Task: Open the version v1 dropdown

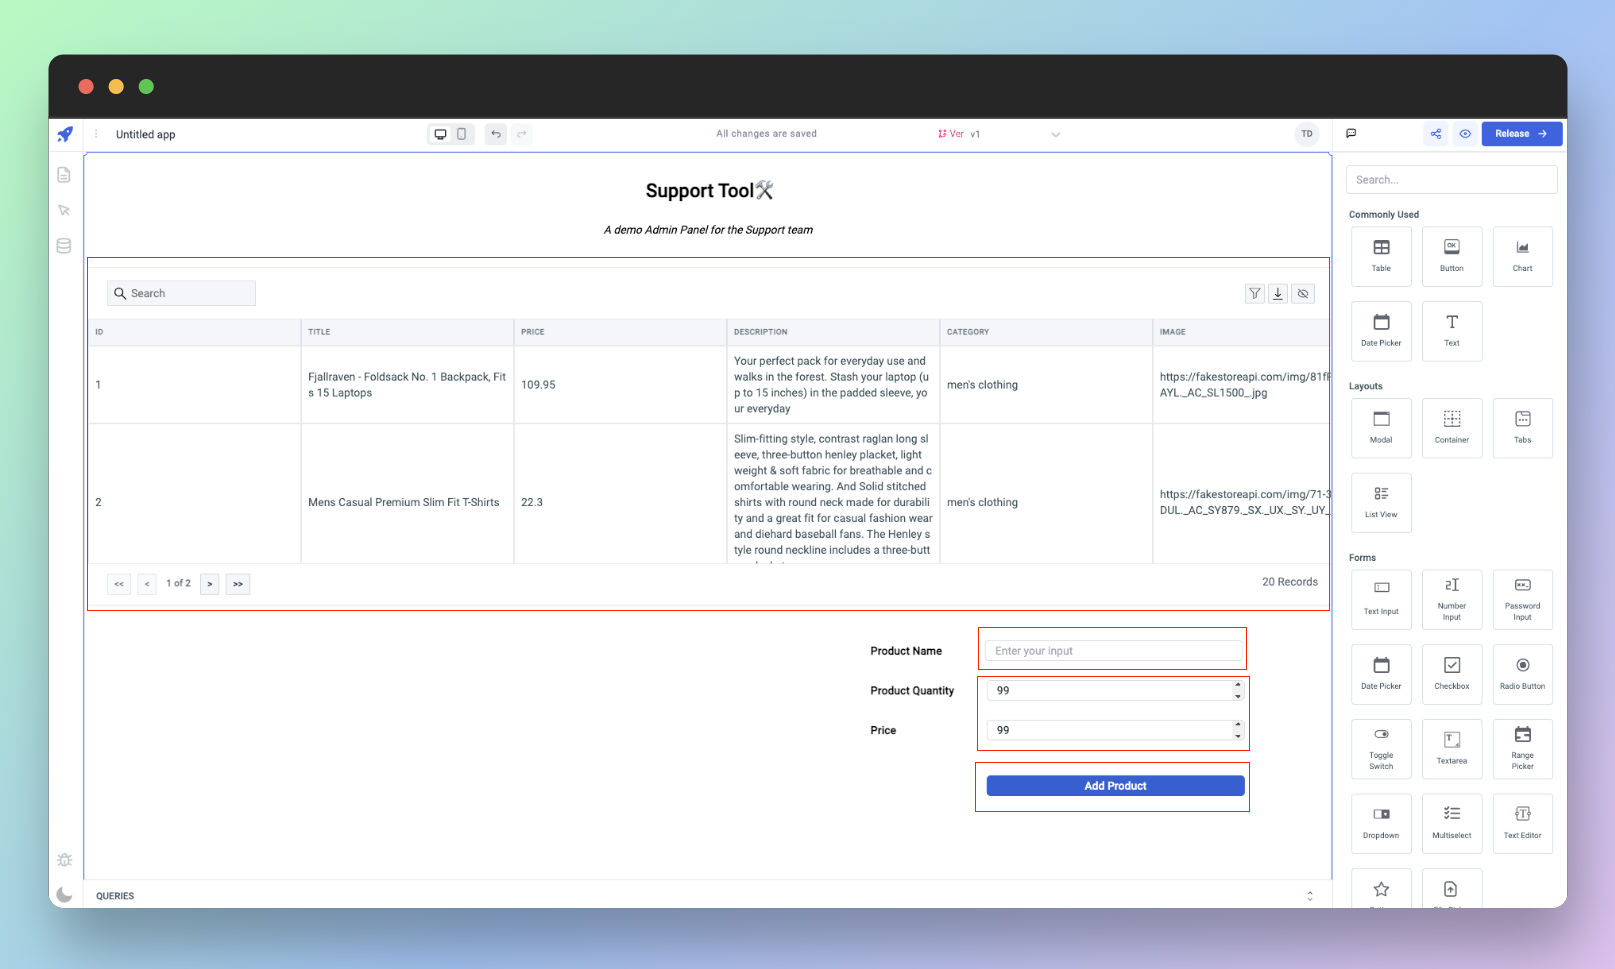Action: (1055, 134)
